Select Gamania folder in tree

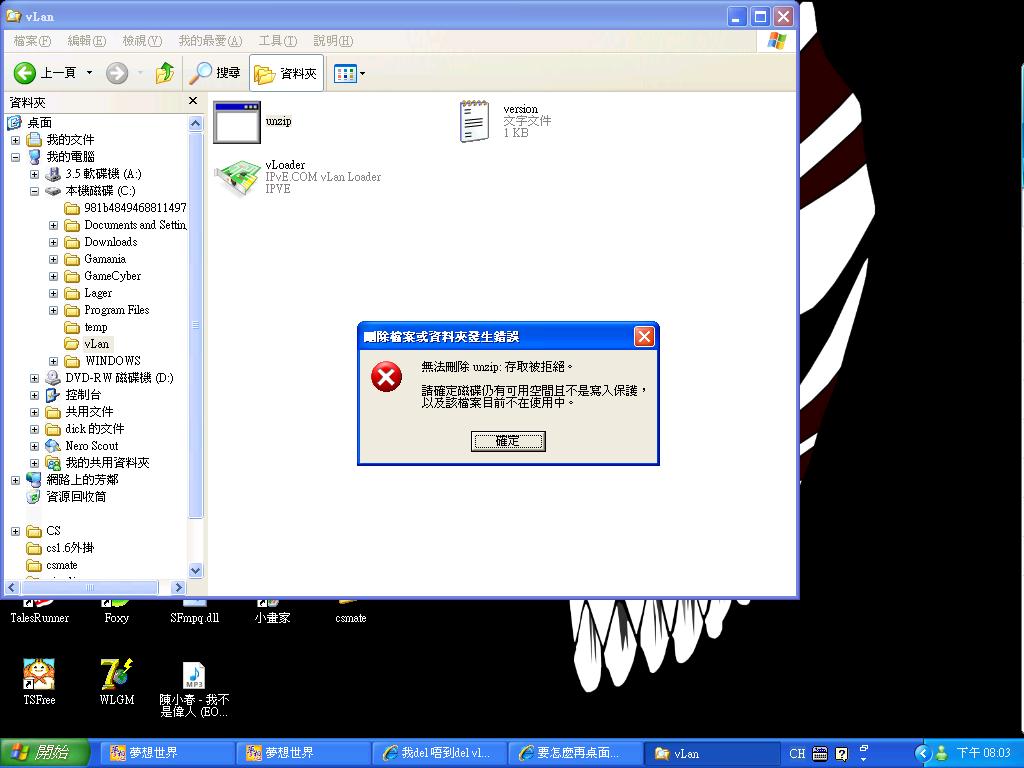tap(95, 259)
